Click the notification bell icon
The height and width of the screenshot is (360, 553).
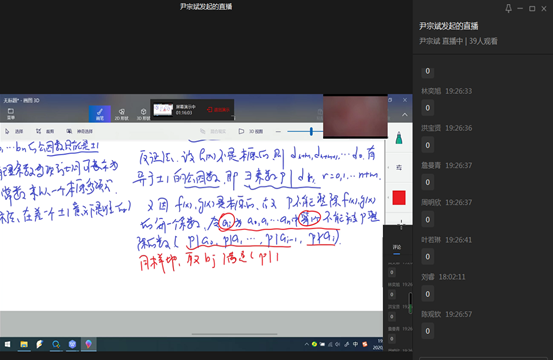[x=508, y=8]
